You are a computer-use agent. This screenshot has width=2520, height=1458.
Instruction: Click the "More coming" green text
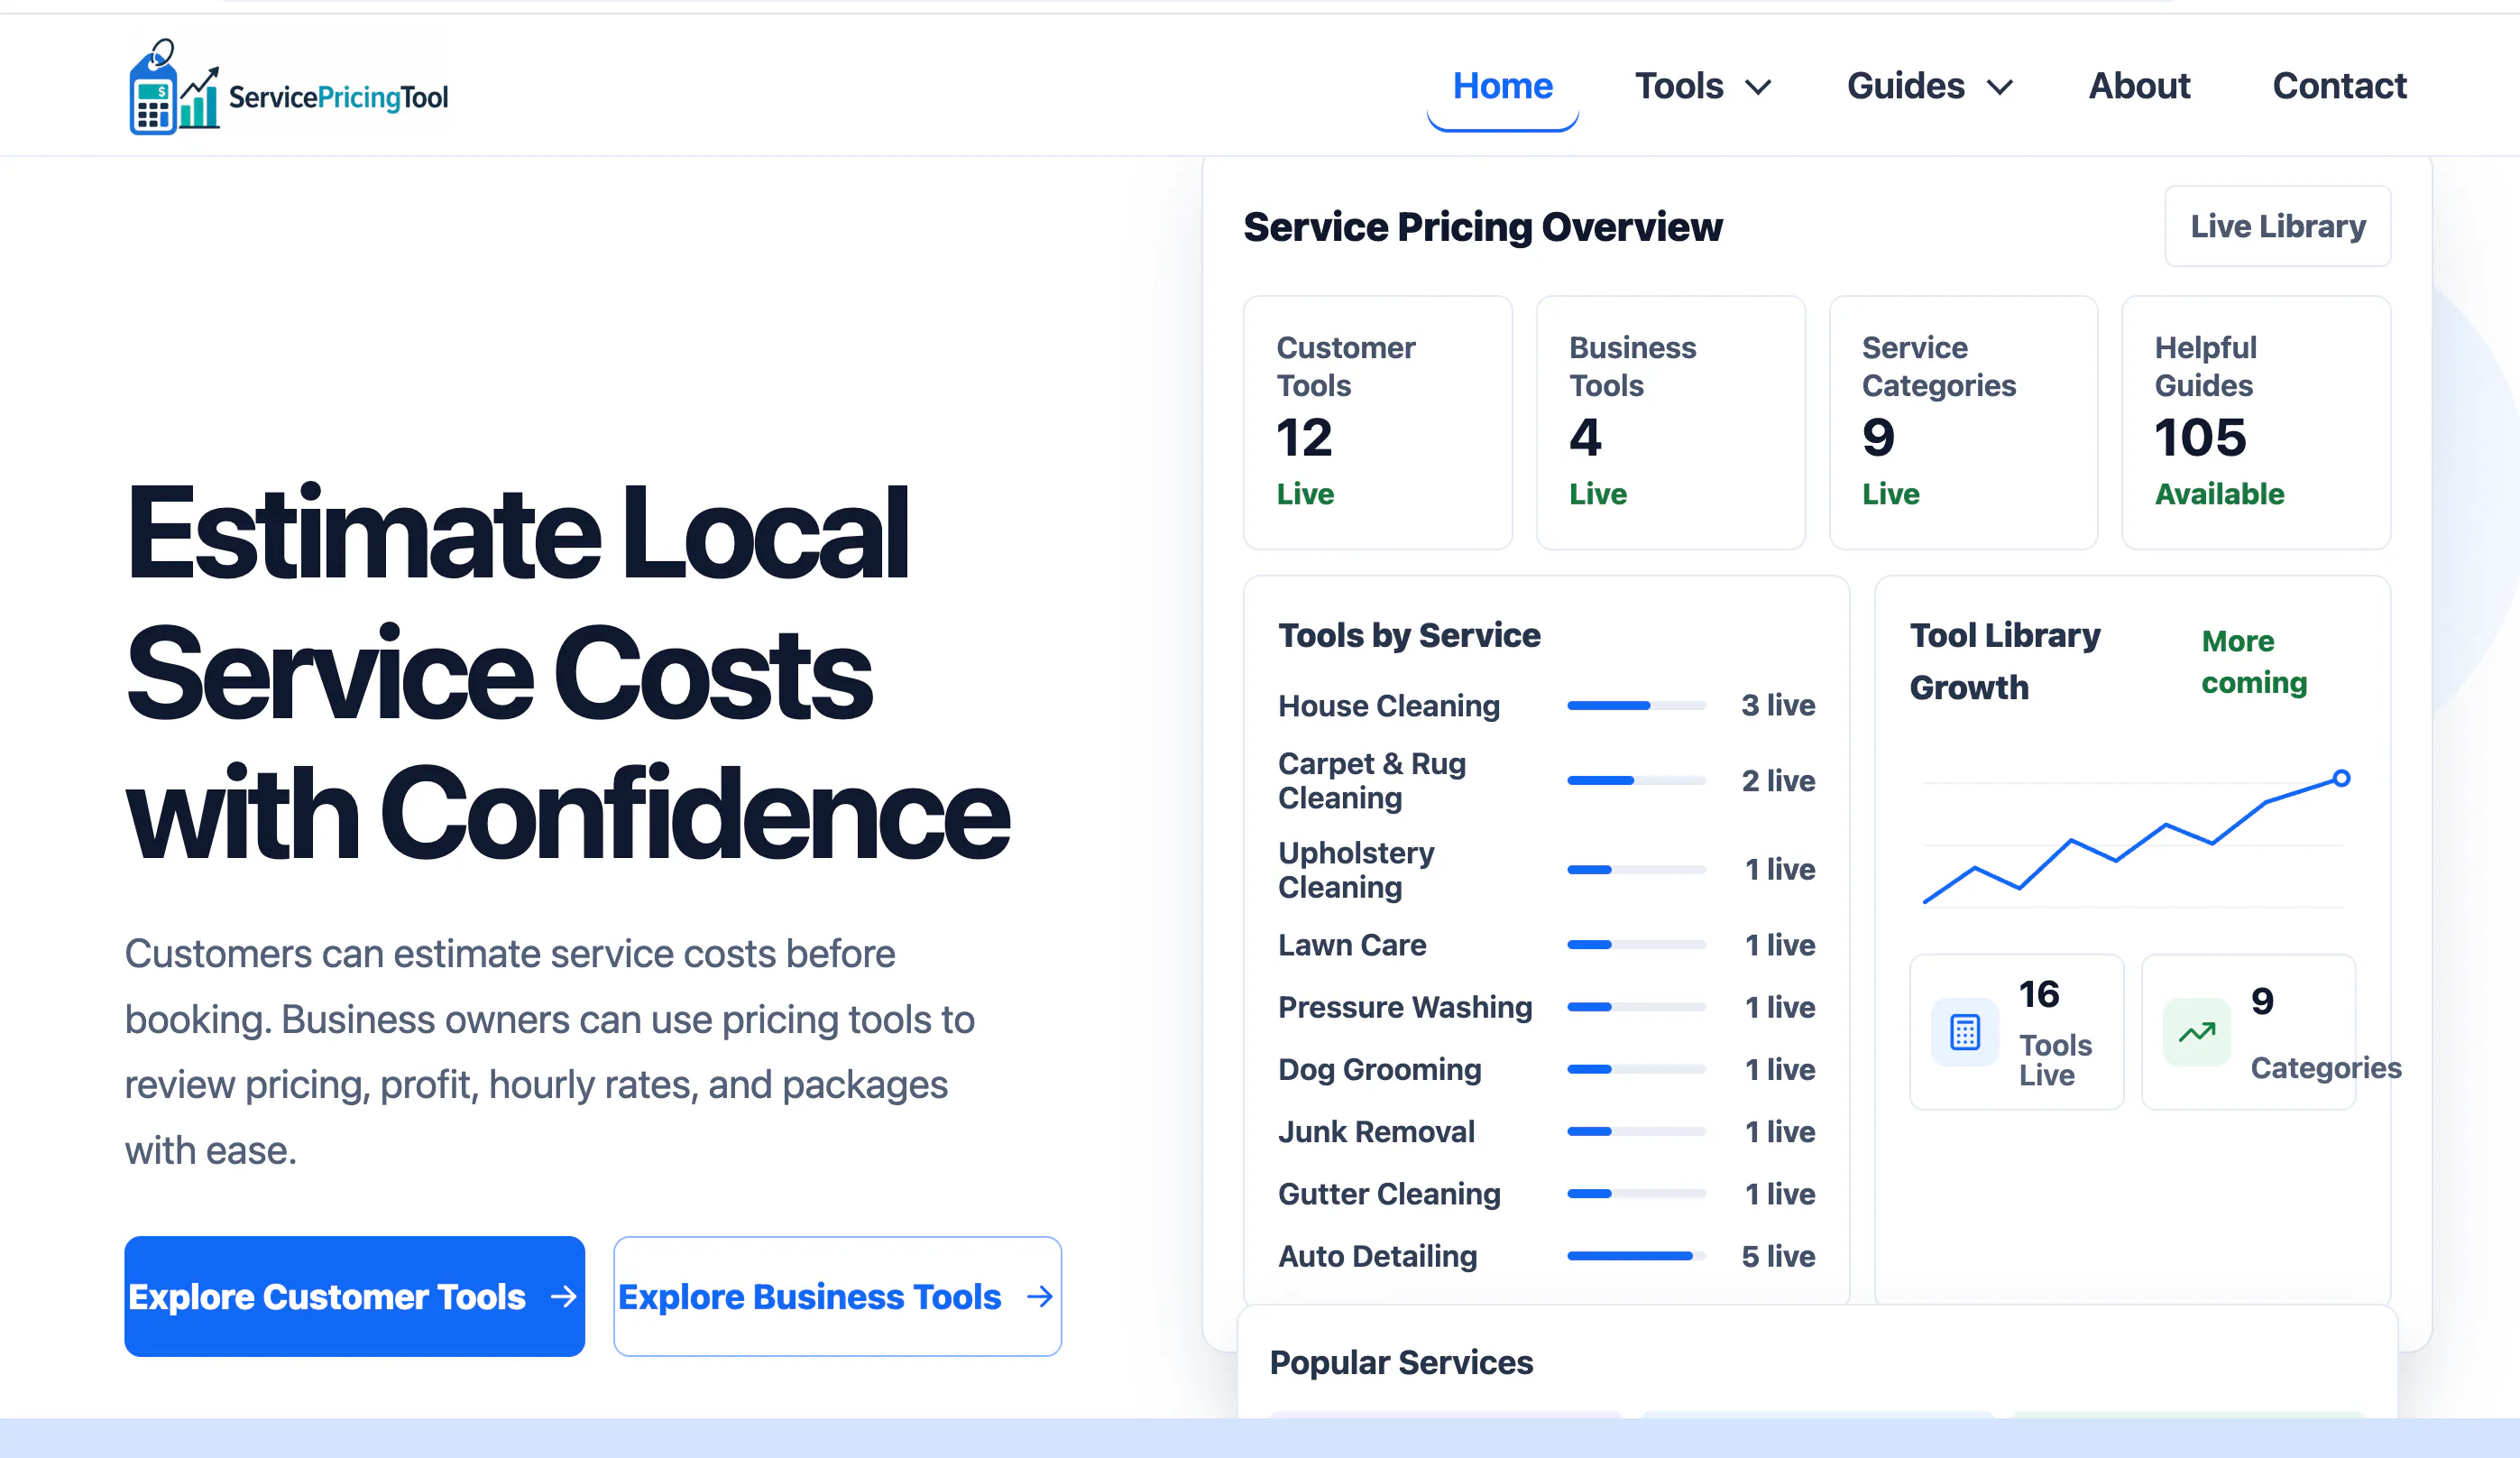[x=2254, y=662]
